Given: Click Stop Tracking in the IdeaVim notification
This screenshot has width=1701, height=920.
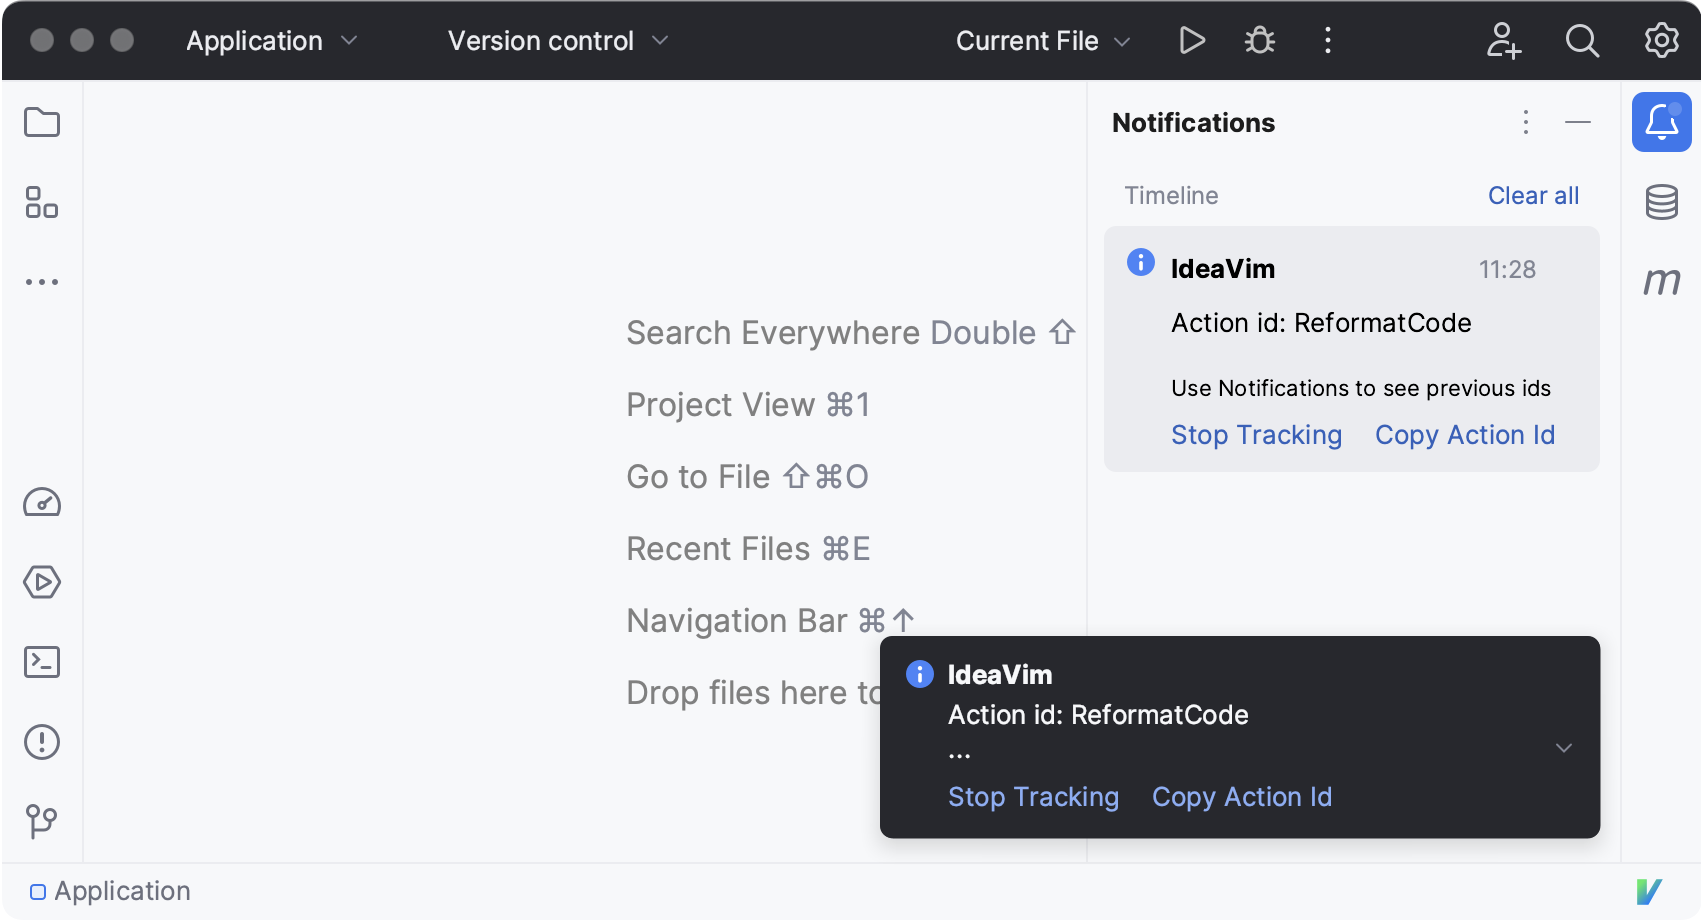Looking at the screenshot, I should click(1256, 435).
